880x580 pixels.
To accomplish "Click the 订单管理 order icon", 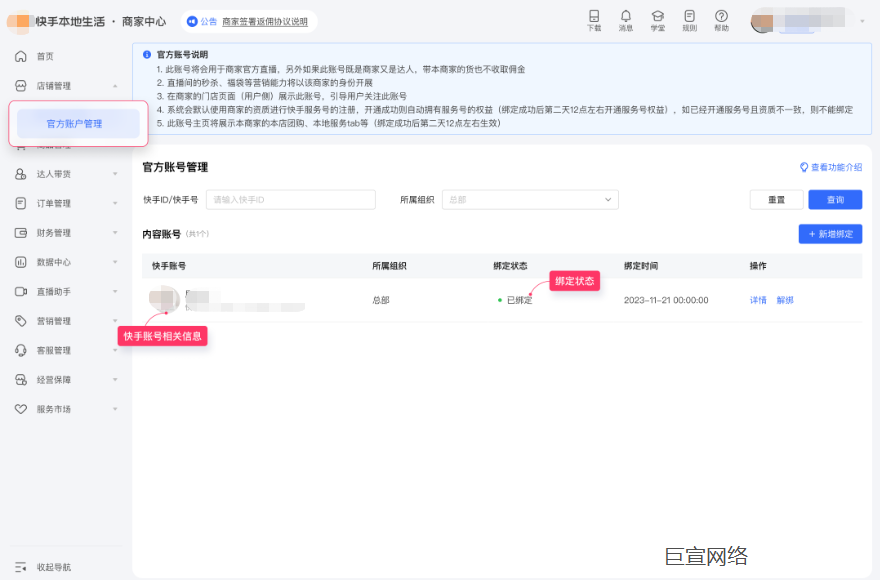I will click(21, 203).
